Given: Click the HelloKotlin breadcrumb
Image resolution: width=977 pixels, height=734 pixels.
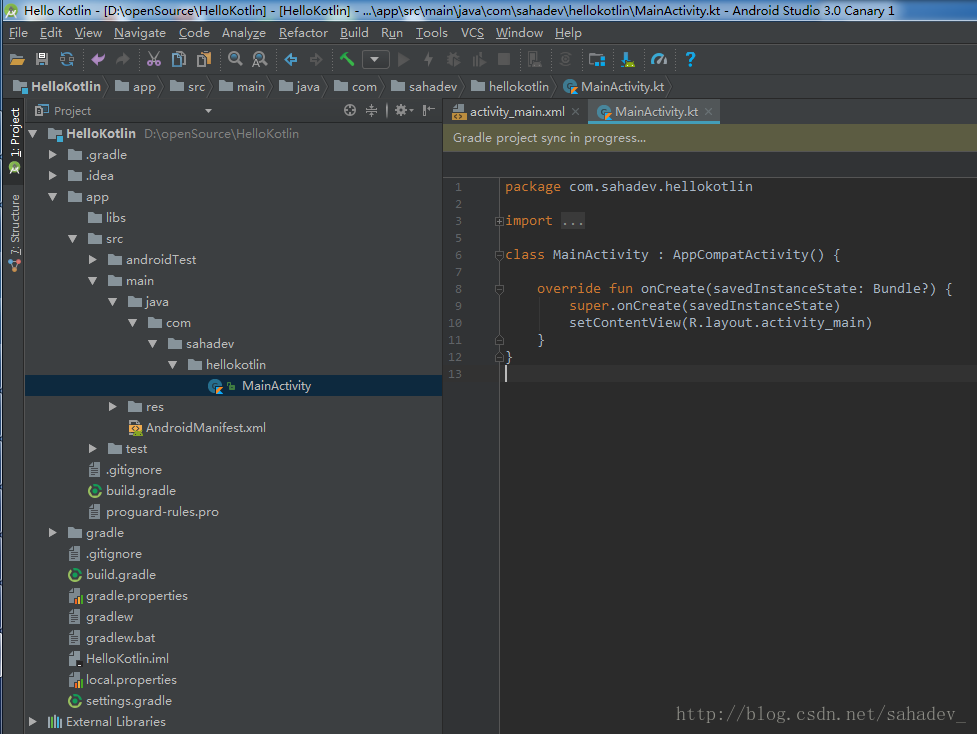Looking at the screenshot, I should point(57,87).
